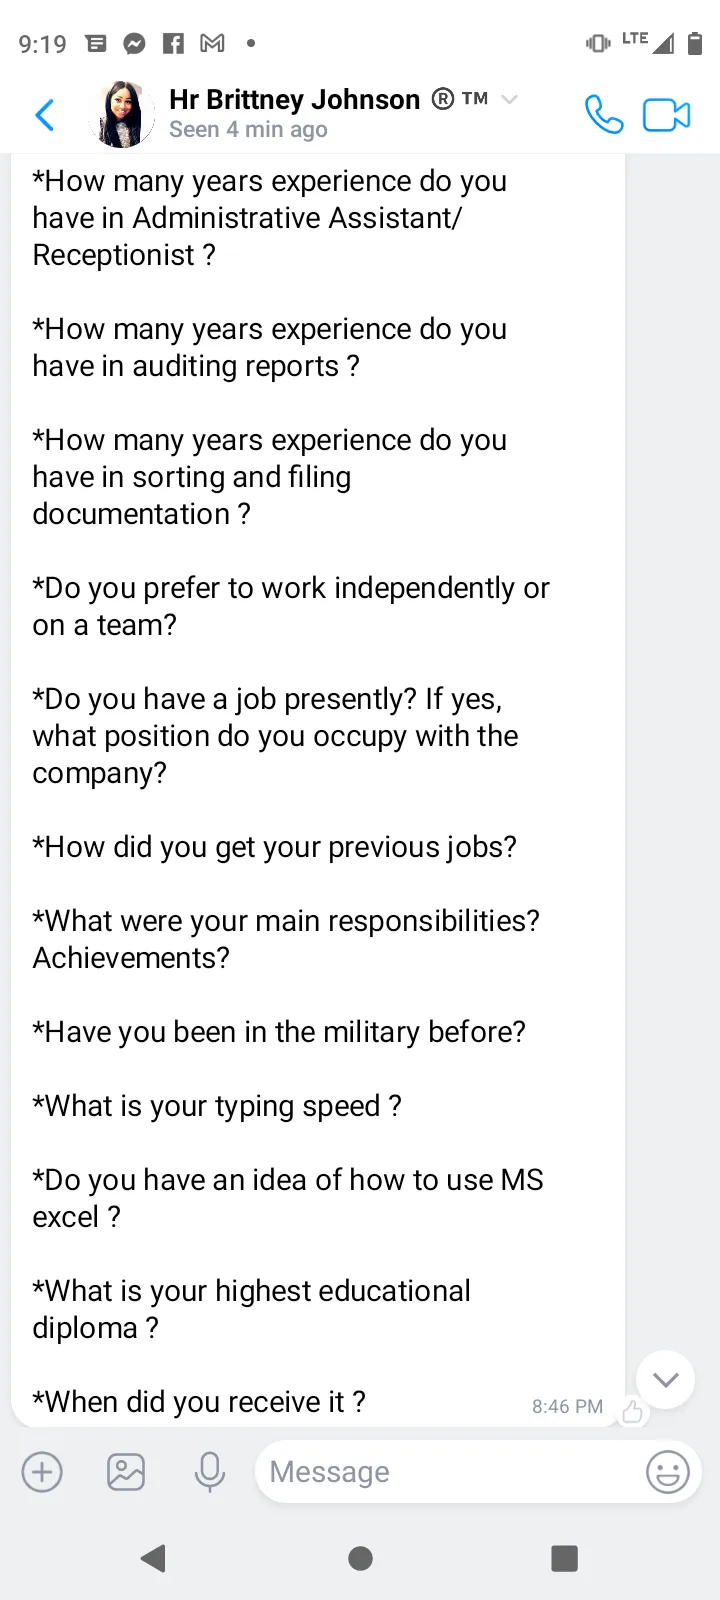Tap Android recent apps square button
Screen dimensions: 720x1600
[565, 1558]
